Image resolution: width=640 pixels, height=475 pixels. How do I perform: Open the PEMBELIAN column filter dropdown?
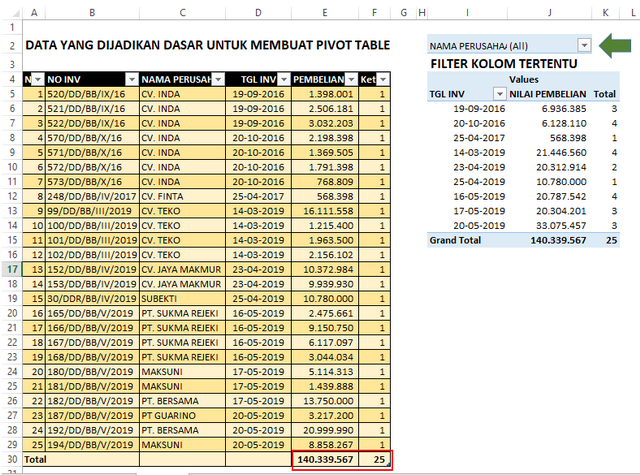coord(351,79)
